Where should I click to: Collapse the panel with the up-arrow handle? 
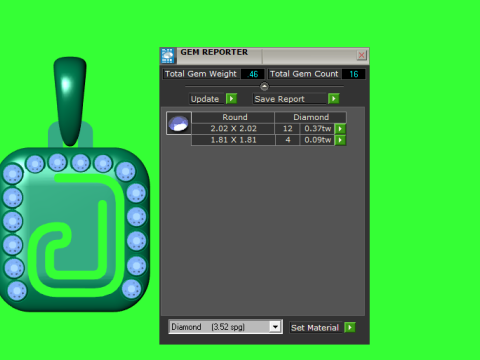pos(264,87)
